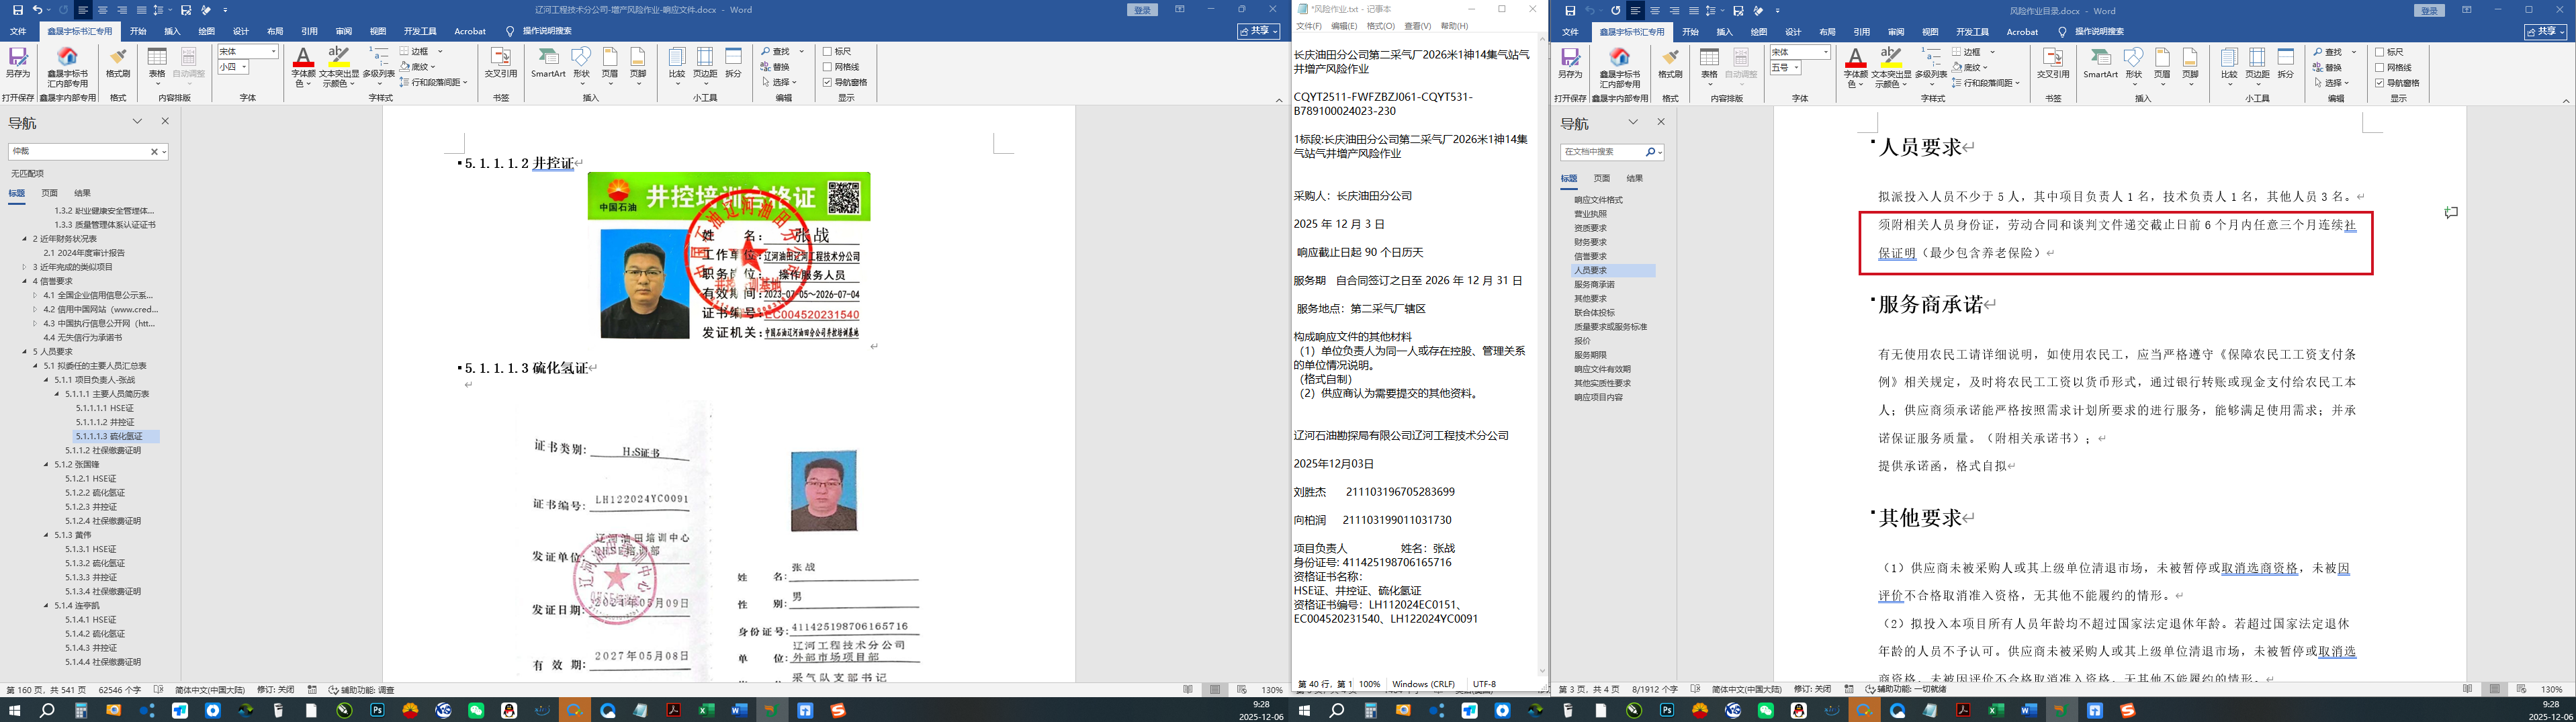Viewport: 2576px width, 722px height.
Task: Open 引用 tab in right Word window
Action: coord(1861,32)
